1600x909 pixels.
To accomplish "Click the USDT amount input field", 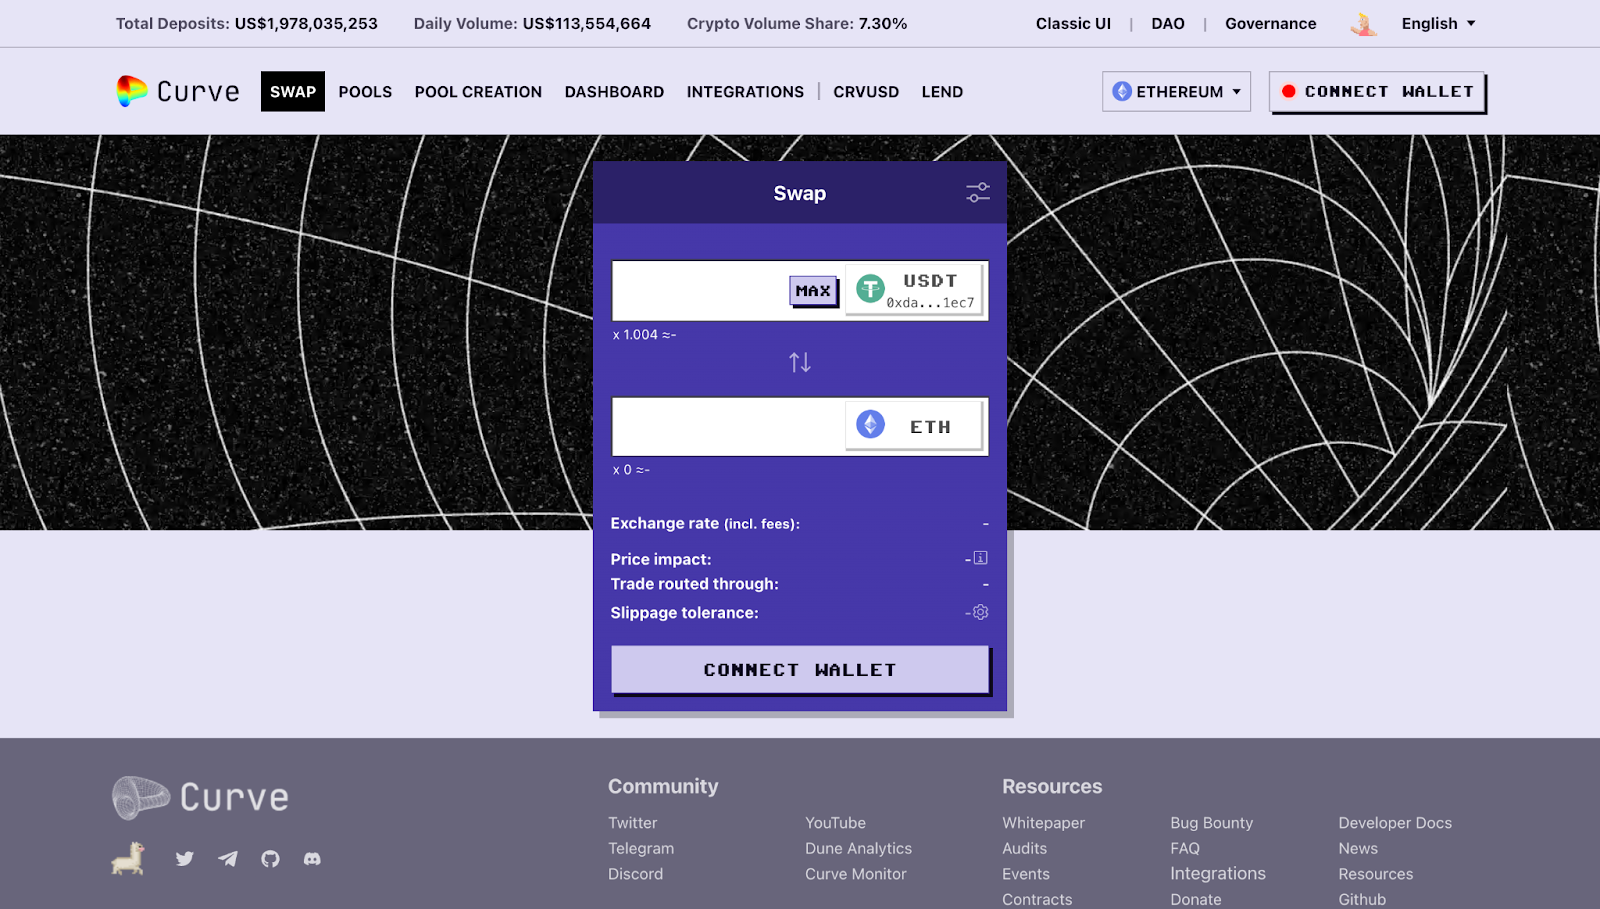I will tap(700, 291).
